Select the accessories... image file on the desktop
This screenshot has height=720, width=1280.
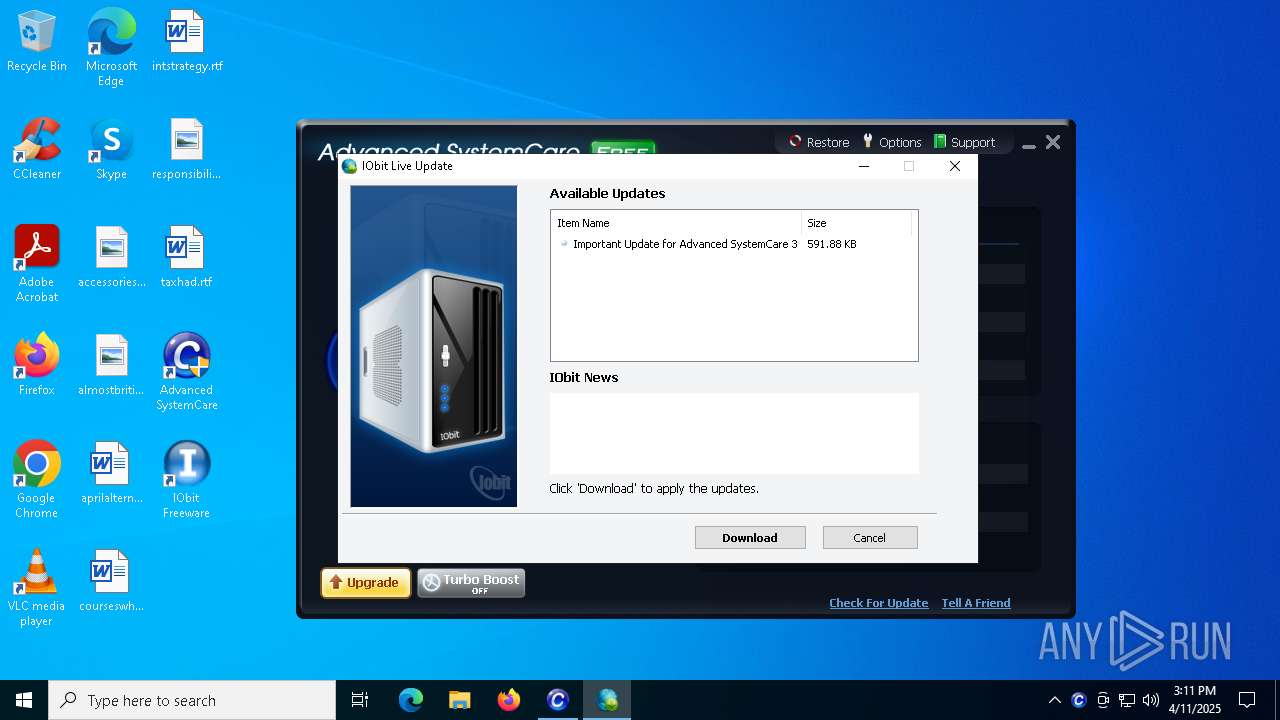click(111, 258)
